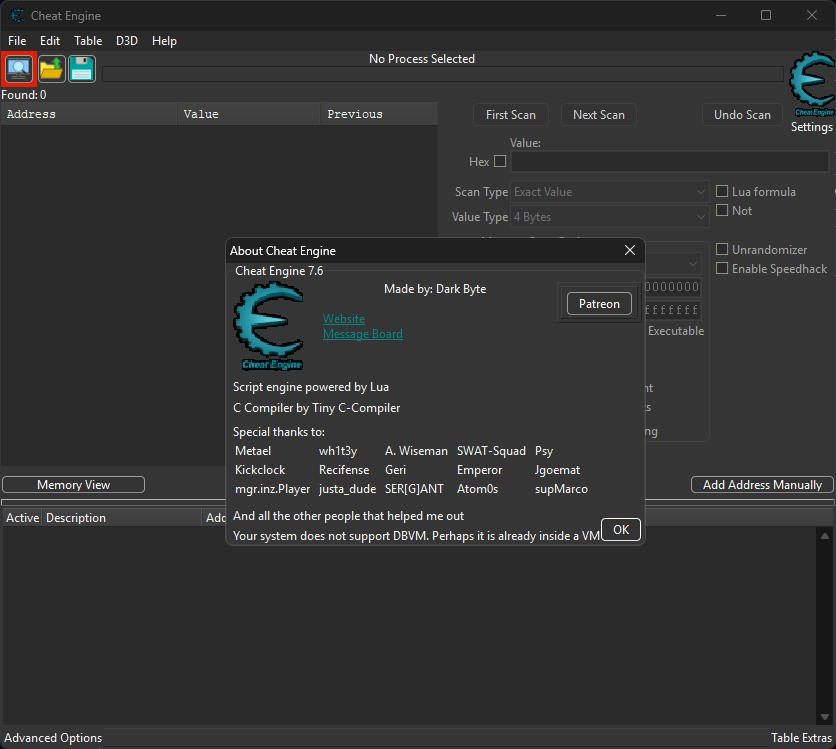Open the process list icon
This screenshot has width=836, height=749.
coord(19,69)
